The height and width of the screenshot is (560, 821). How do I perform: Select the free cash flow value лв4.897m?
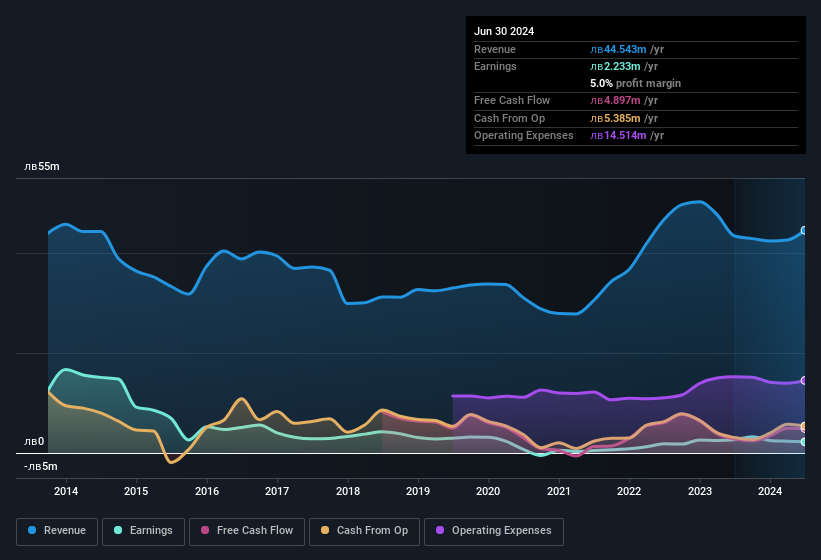tap(615, 100)
